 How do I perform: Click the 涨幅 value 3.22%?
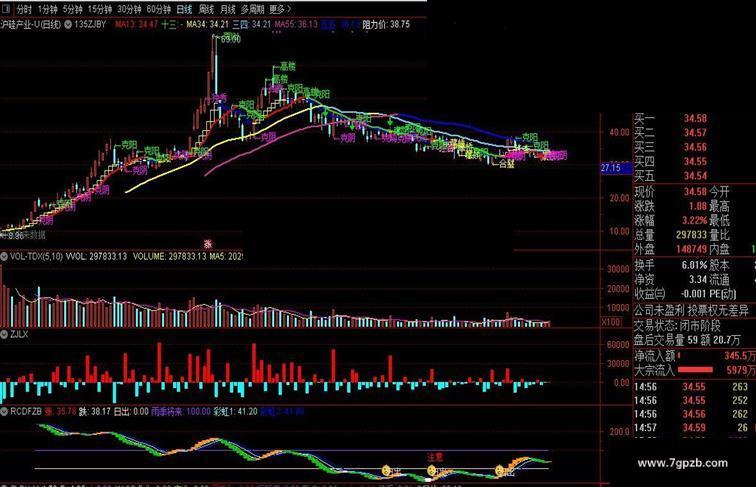pos(694,221)
